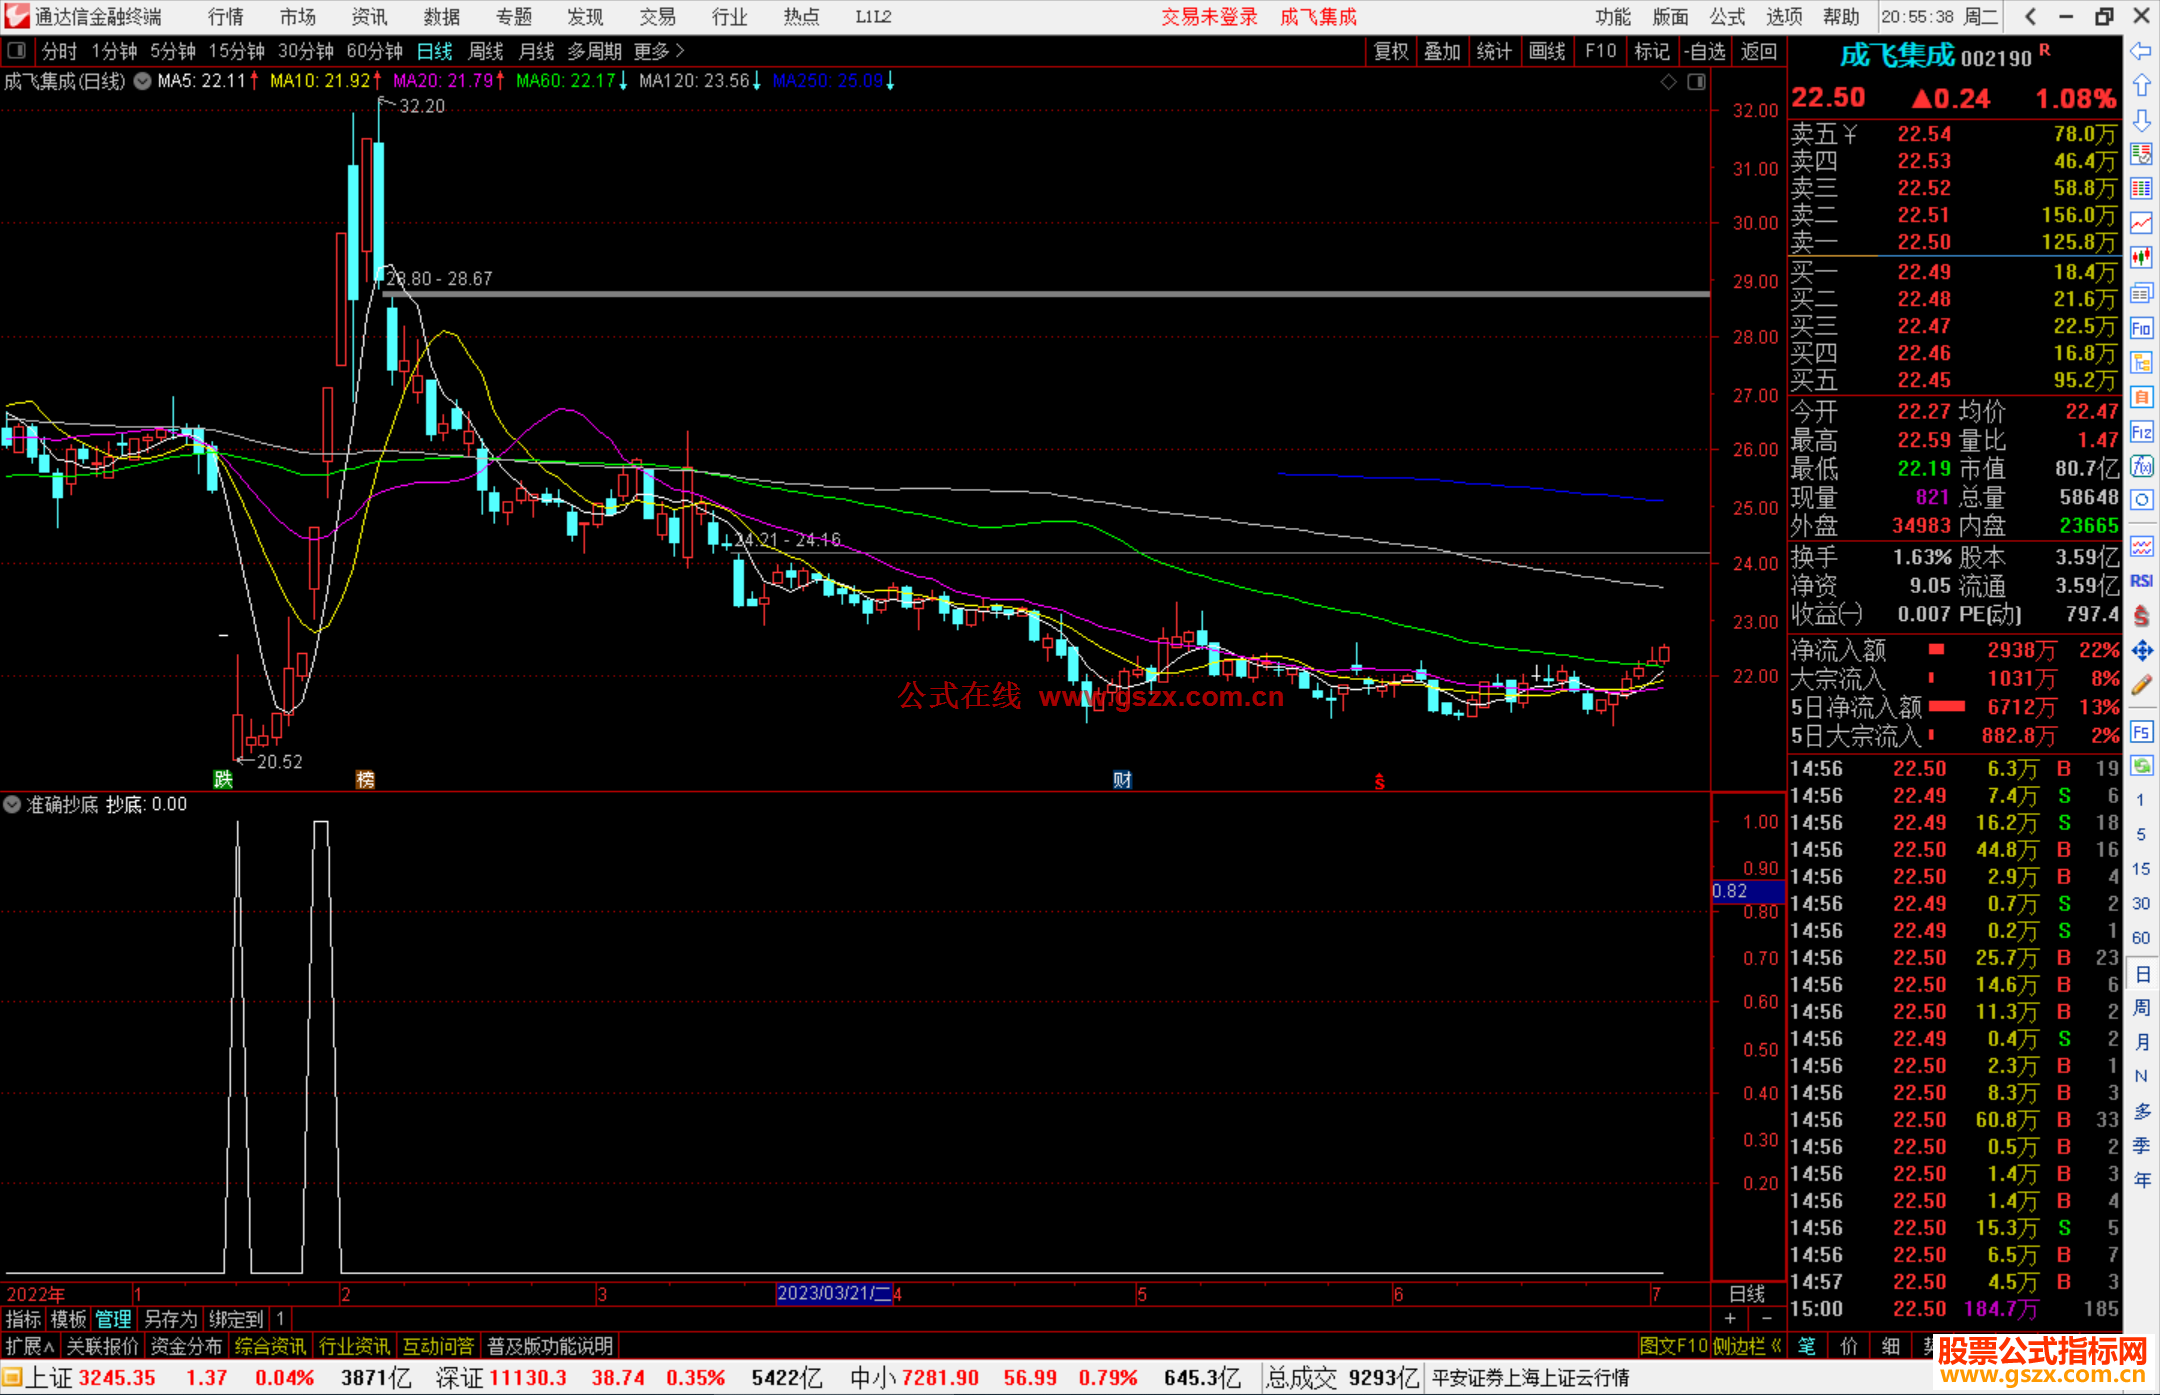2160x1395 pixels.
Task: Click the 画线 drawing button
Action: point(1546,50)
